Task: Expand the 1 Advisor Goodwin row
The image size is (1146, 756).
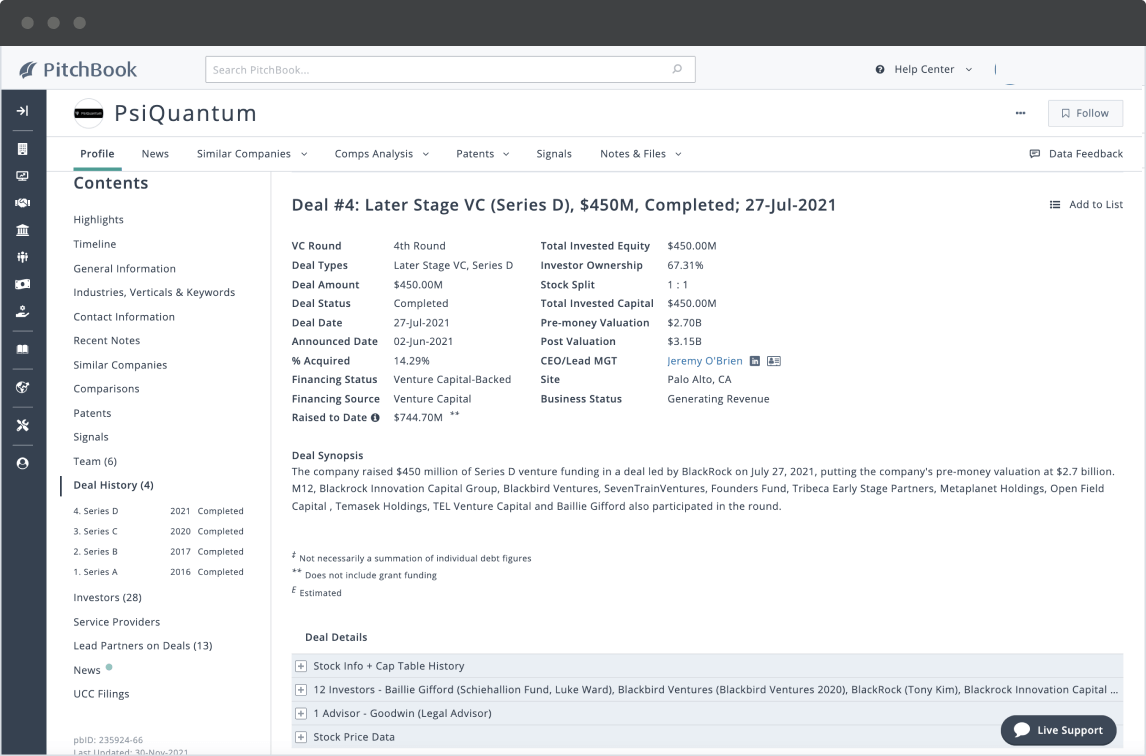Action: pos(300,714)
